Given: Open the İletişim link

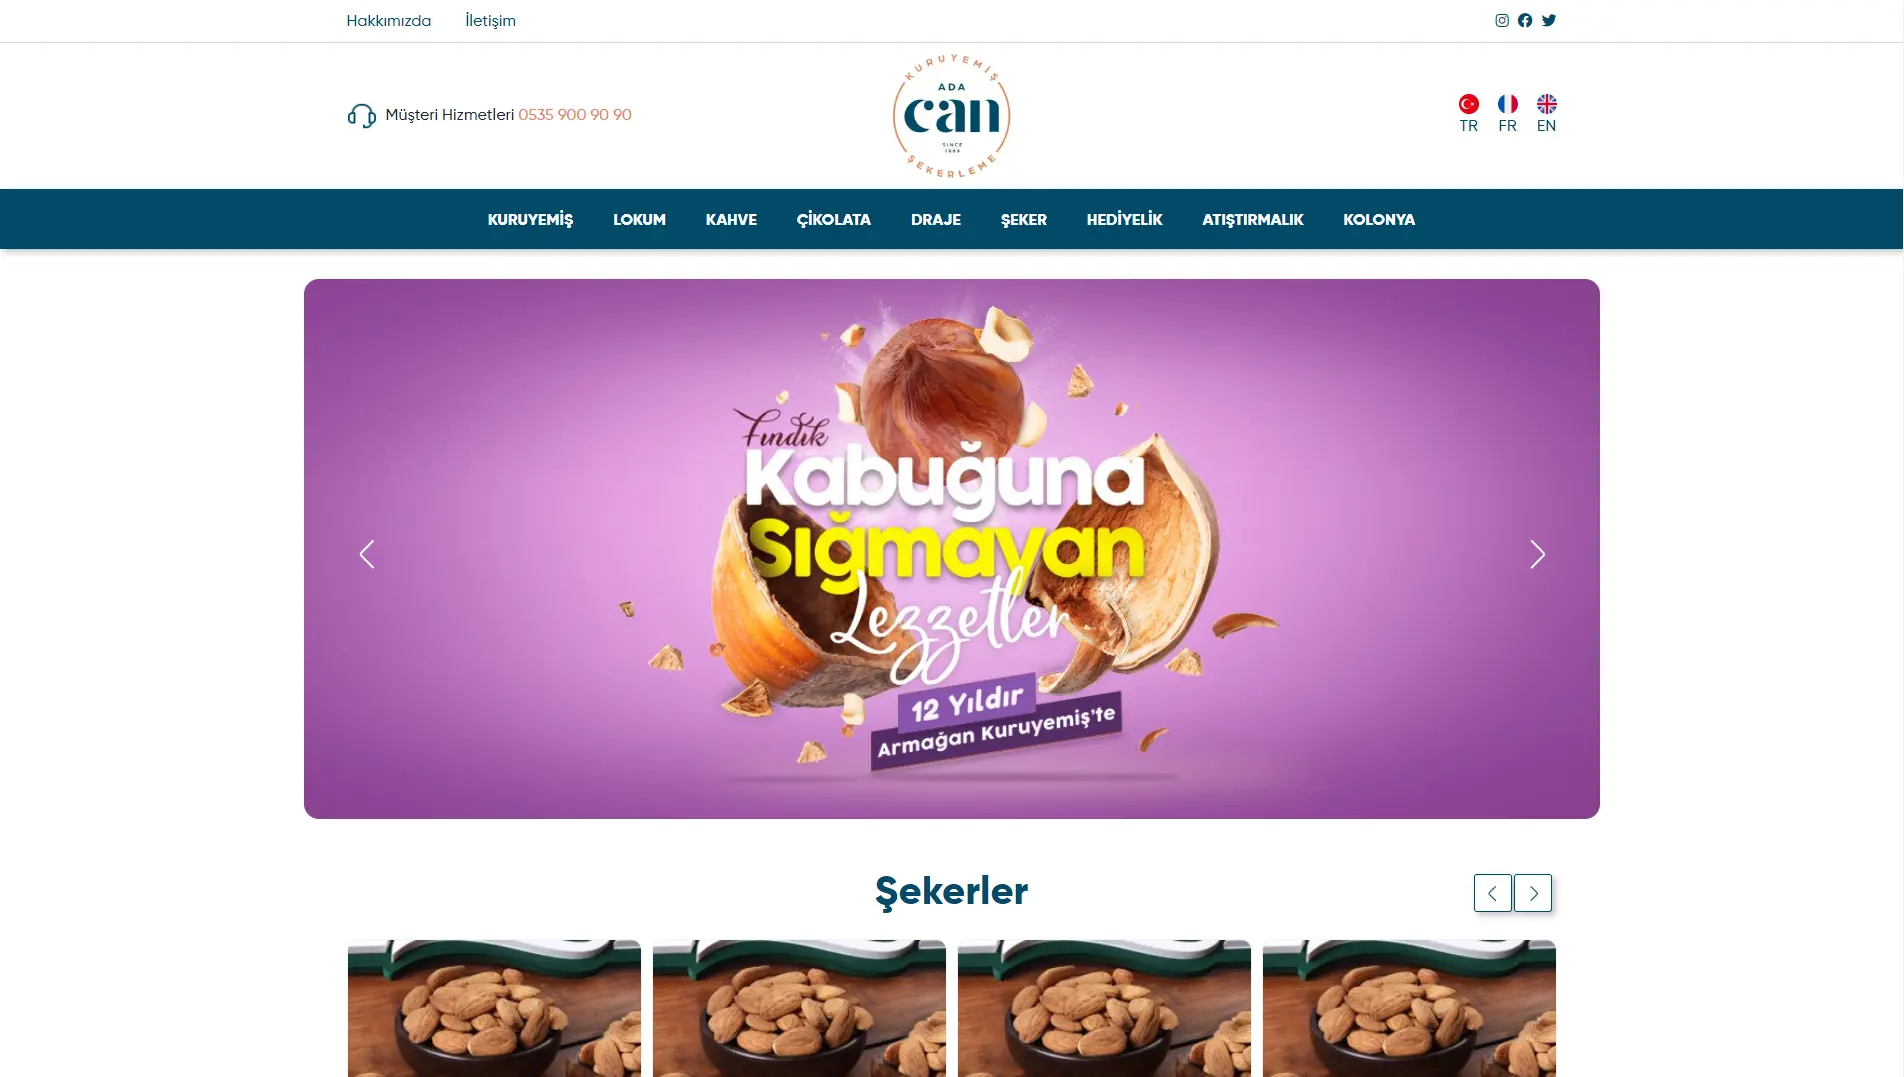Looking at the screenshot, I should (x=490, y=21).
